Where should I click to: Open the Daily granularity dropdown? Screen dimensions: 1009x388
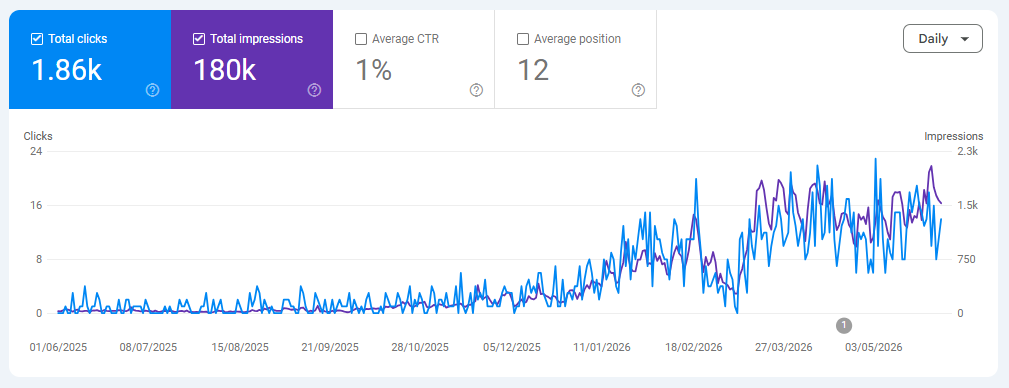(x=943, y=39)
